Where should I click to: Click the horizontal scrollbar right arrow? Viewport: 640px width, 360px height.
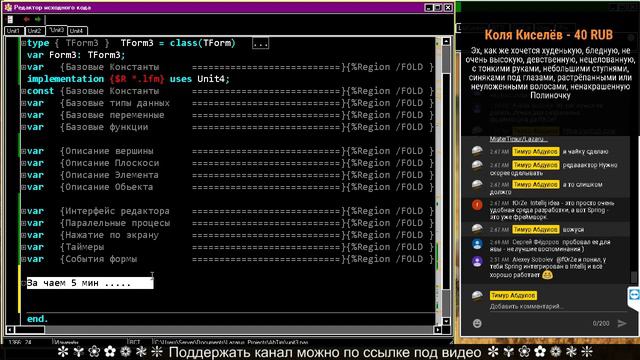pos(438,329)
